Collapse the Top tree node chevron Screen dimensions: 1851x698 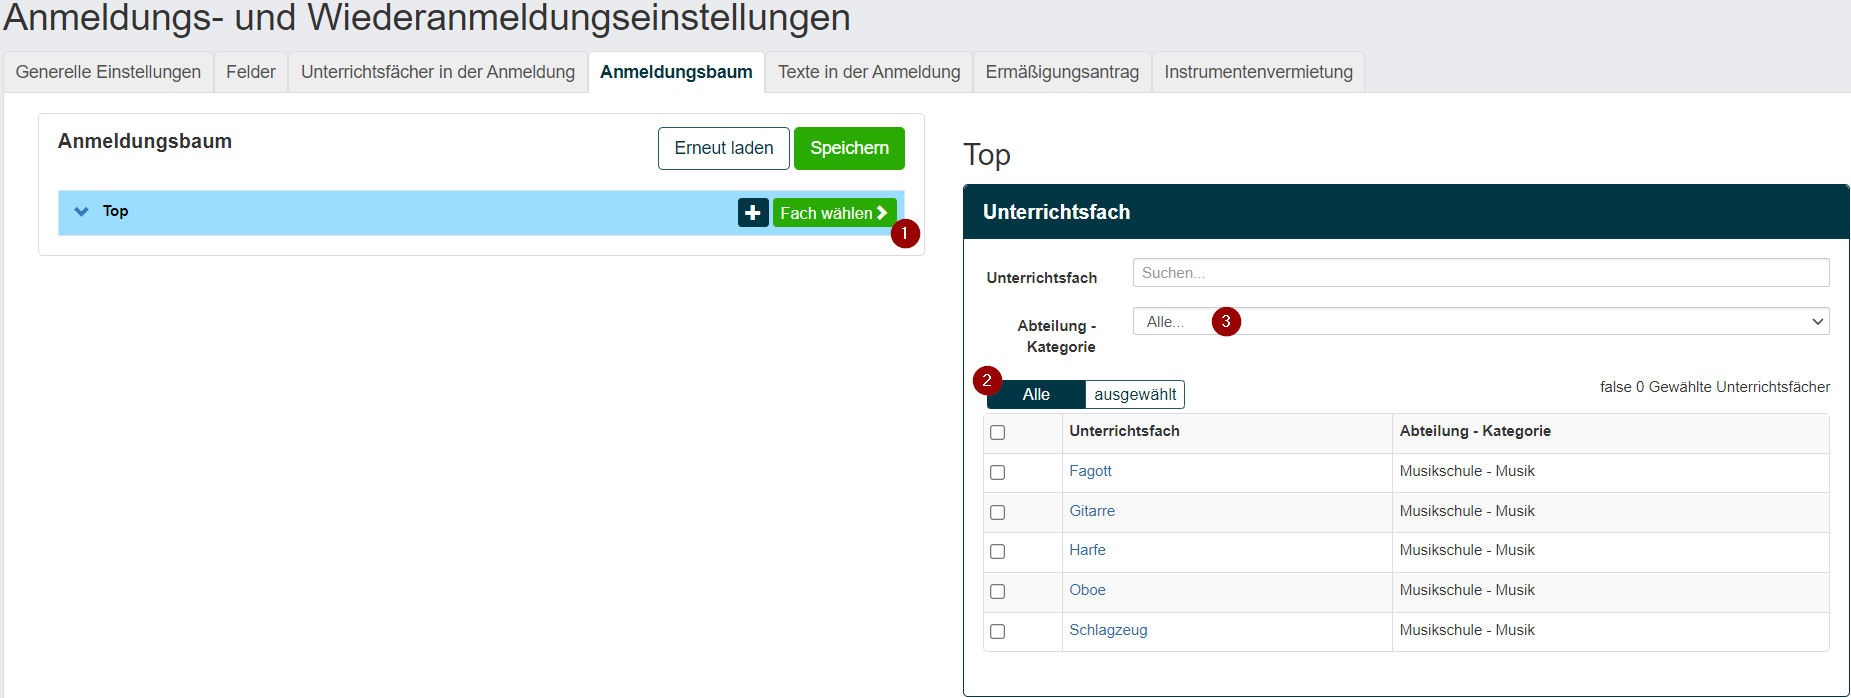(x=81, y=211)
